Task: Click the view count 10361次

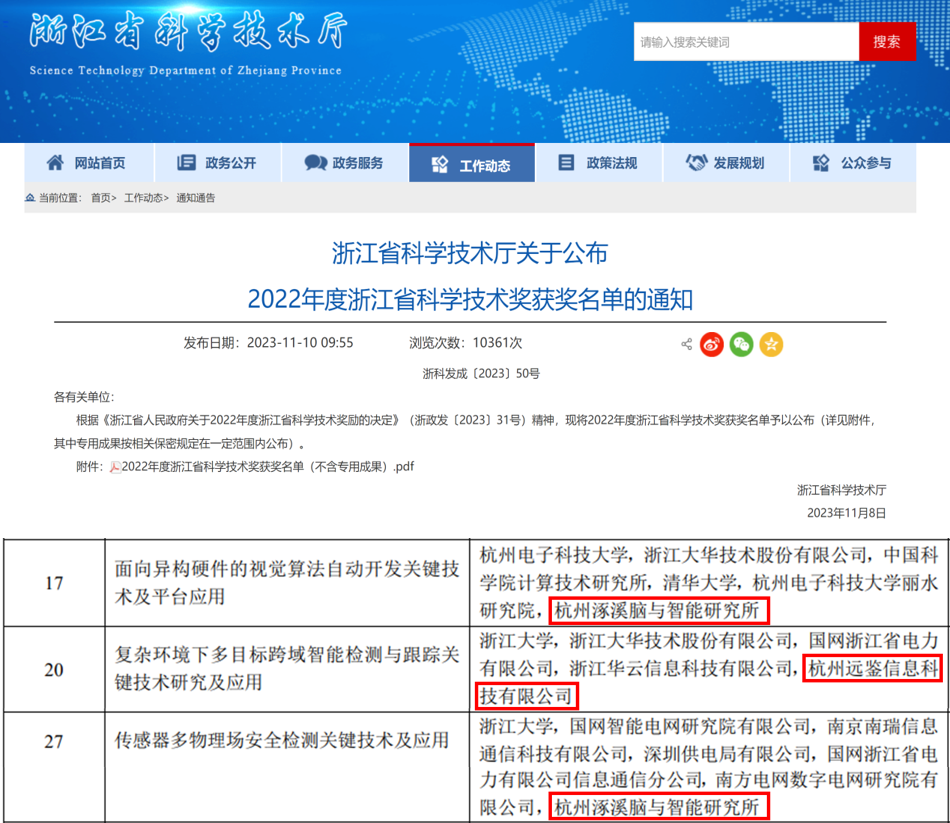Action: coord(497,343)
